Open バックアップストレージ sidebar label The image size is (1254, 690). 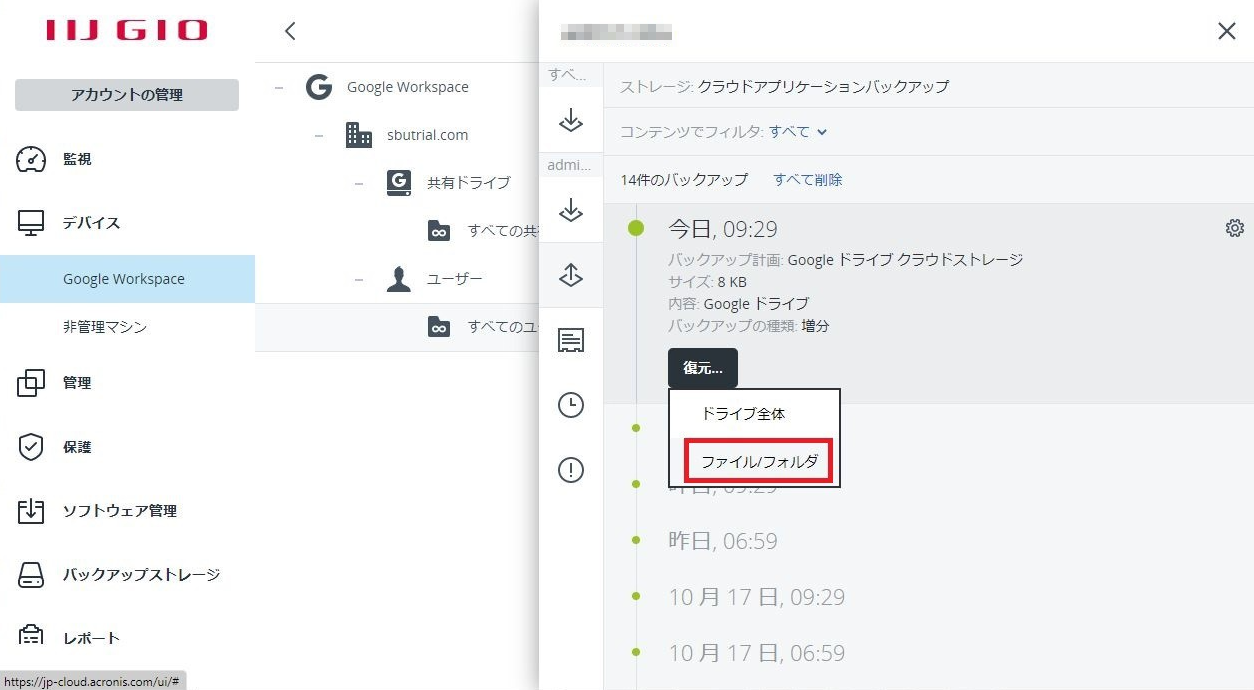click(141, 575)
